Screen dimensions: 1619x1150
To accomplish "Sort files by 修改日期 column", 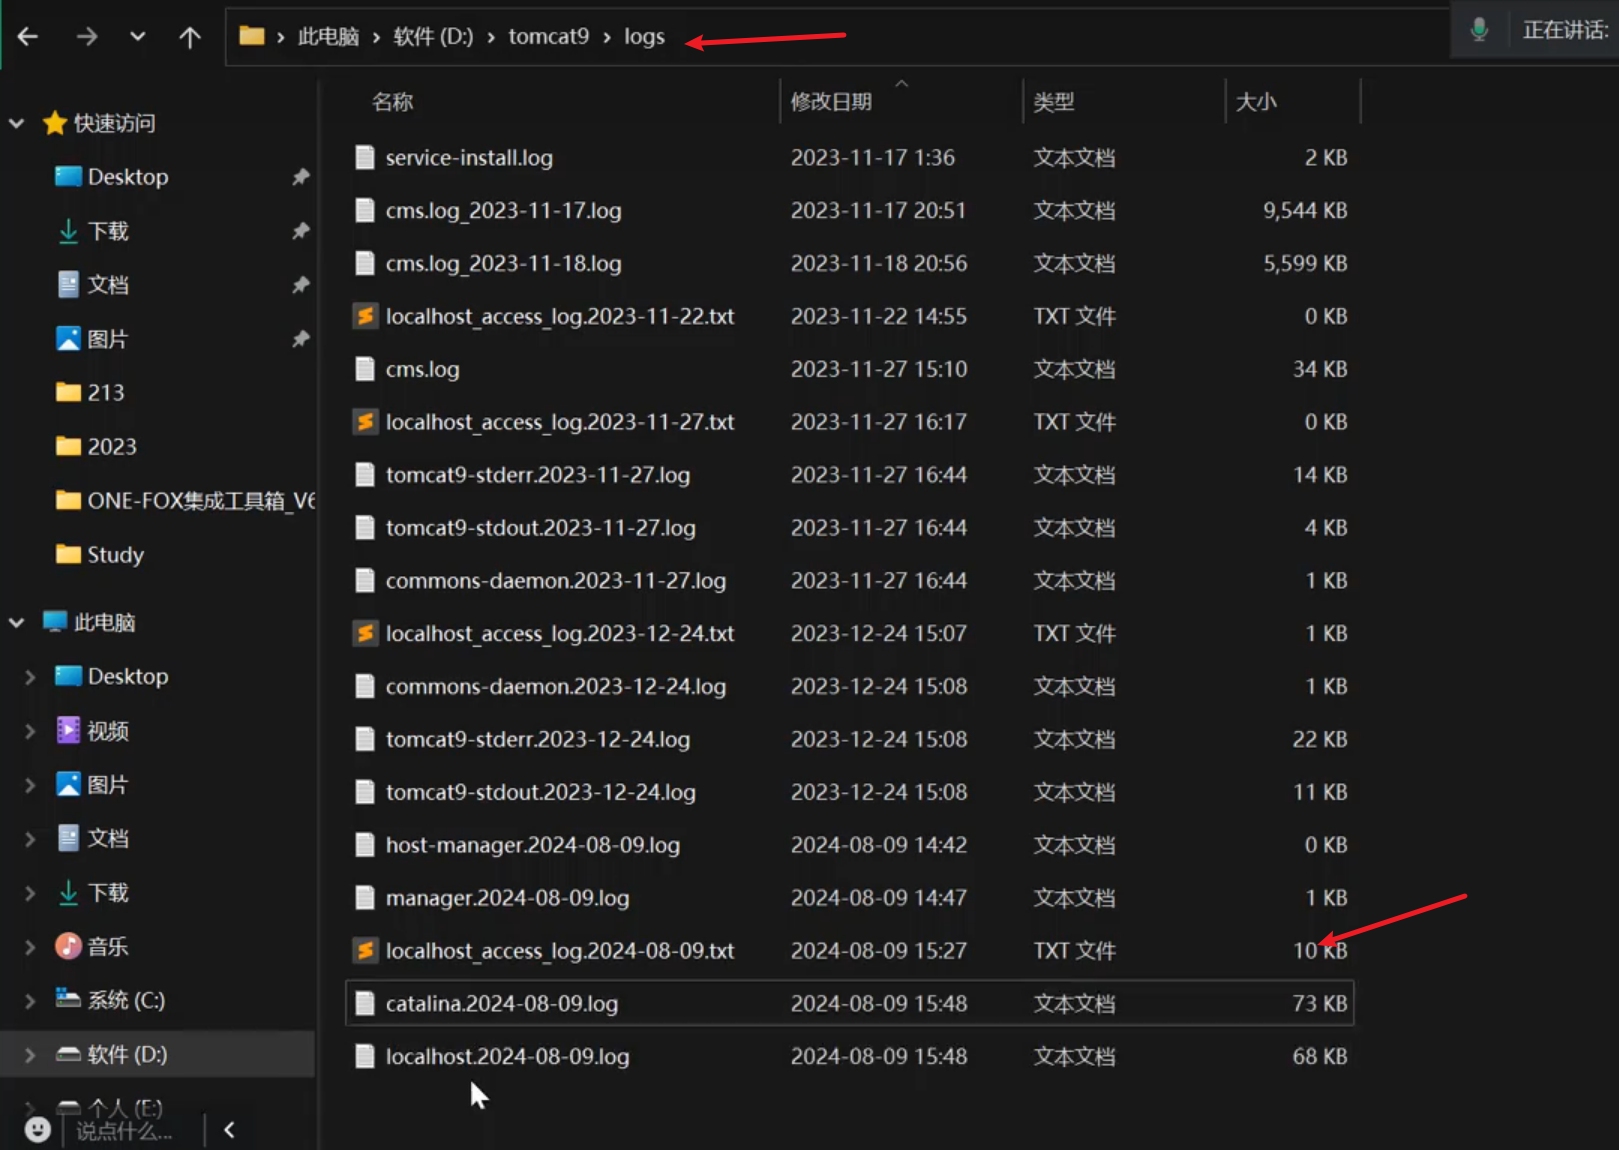I will (831, 102).
